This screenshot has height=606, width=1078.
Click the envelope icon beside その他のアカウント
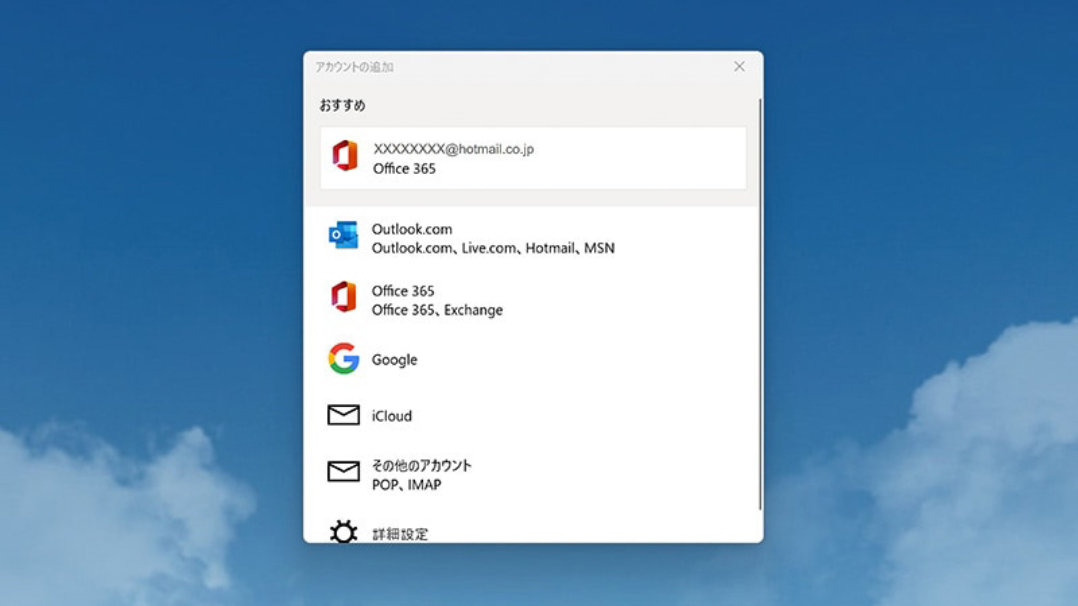coord(343,471)
